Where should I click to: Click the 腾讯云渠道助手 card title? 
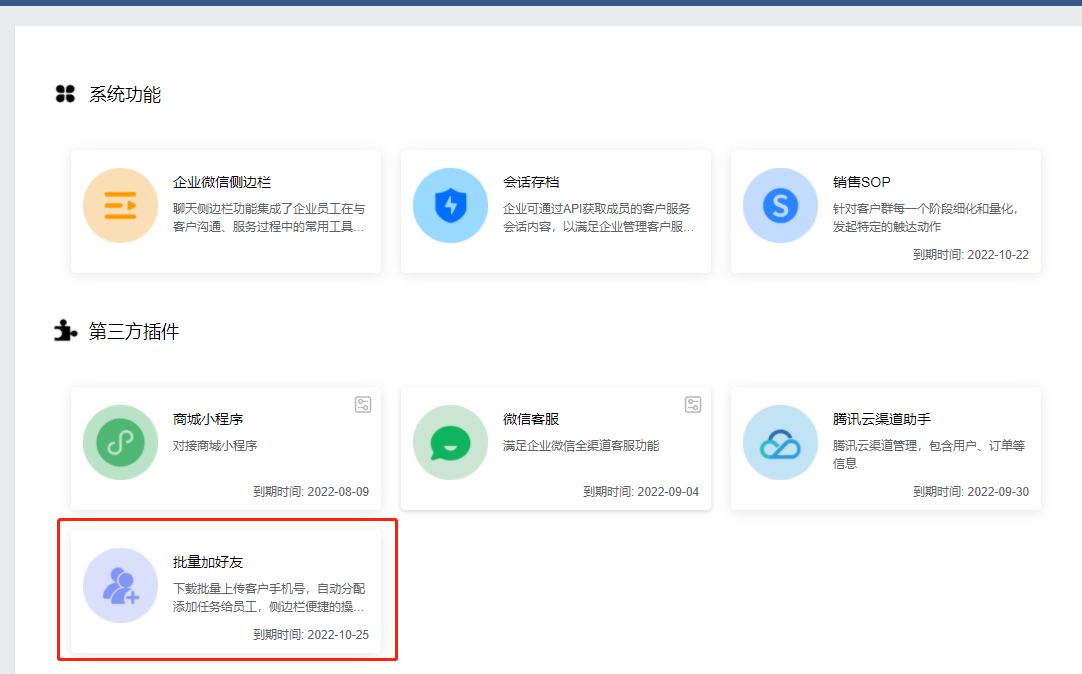[x=882, y=419]
